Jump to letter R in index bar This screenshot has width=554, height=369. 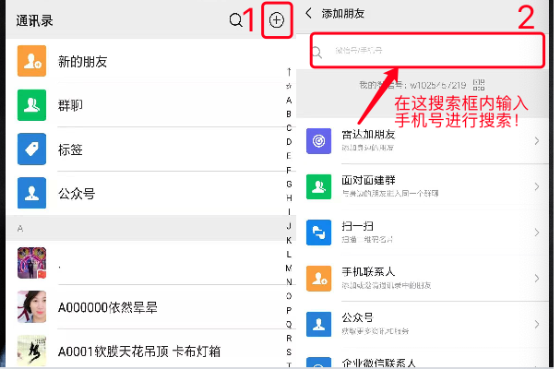coord(289,338)
